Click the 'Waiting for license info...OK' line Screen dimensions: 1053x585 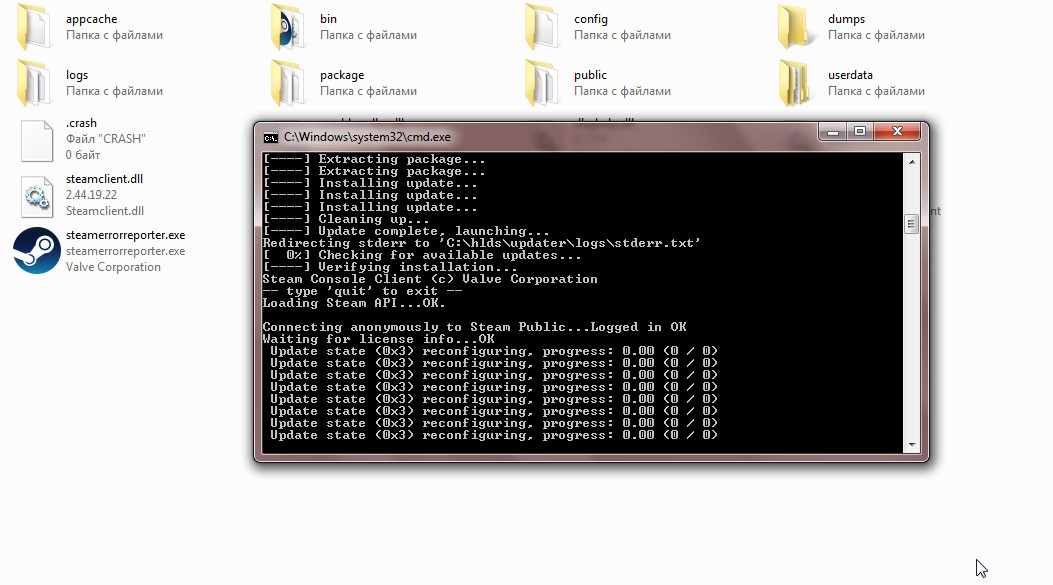click(x=378, y=339)
